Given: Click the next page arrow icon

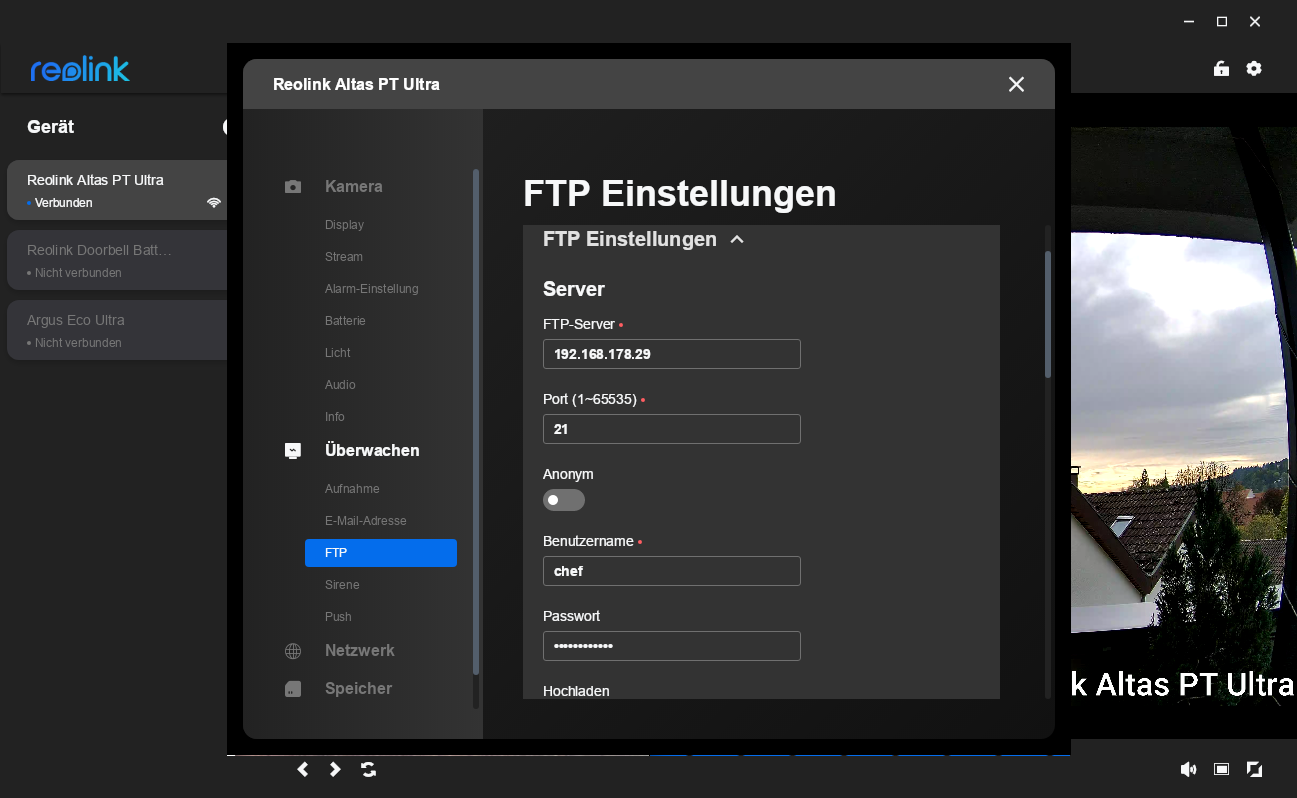Looking at the screenshot, I should [336, 769].
